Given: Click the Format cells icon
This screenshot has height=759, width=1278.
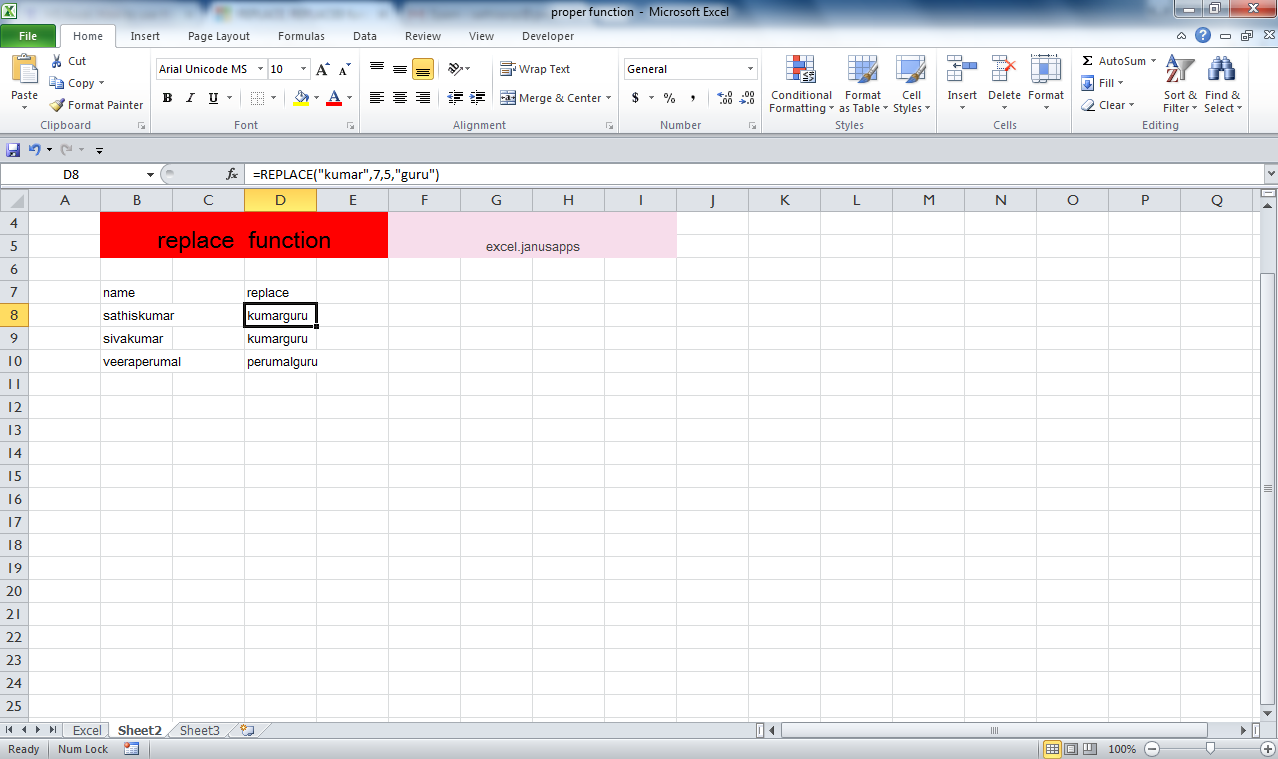Looking at the screenshot, I should [1046, 69].
